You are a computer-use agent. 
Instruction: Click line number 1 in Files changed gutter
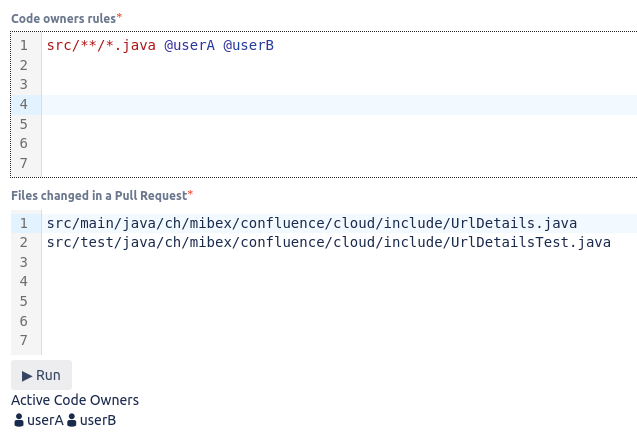23,222
